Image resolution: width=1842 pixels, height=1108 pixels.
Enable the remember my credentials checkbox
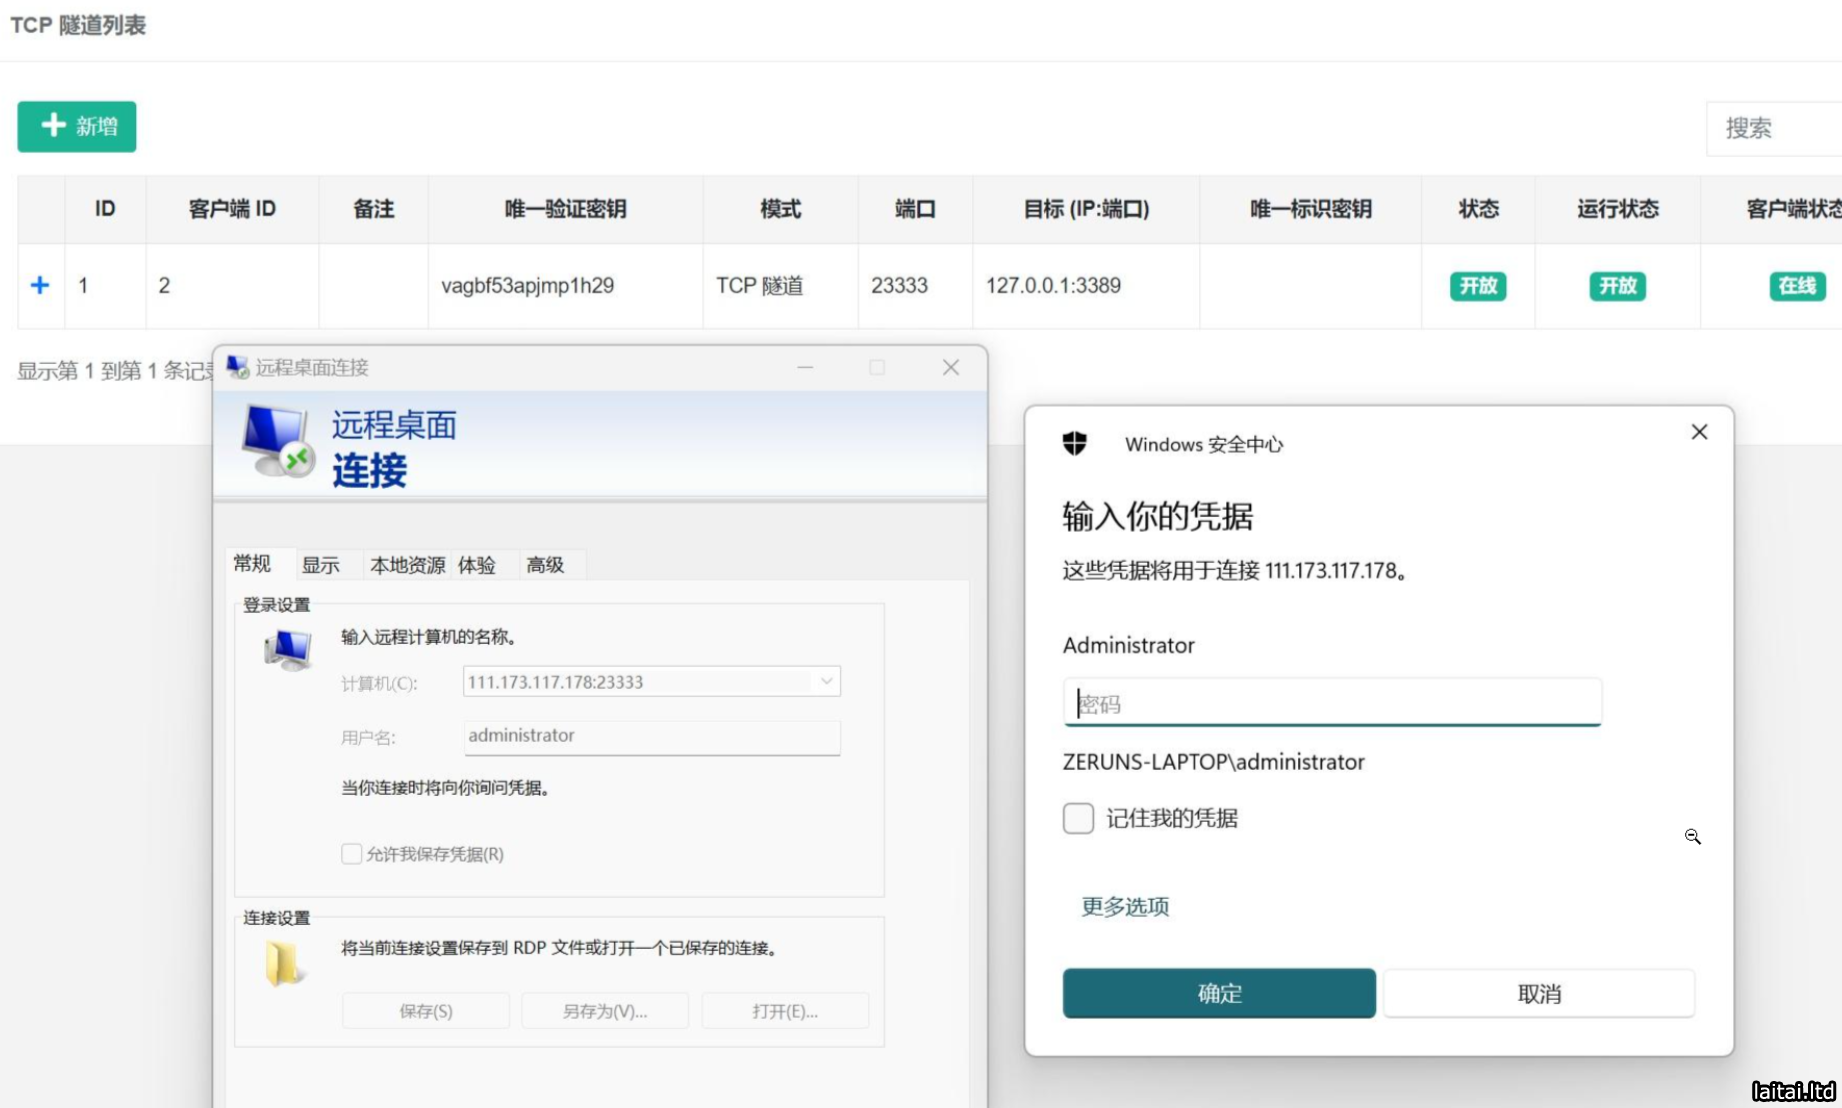[1078, 818]
